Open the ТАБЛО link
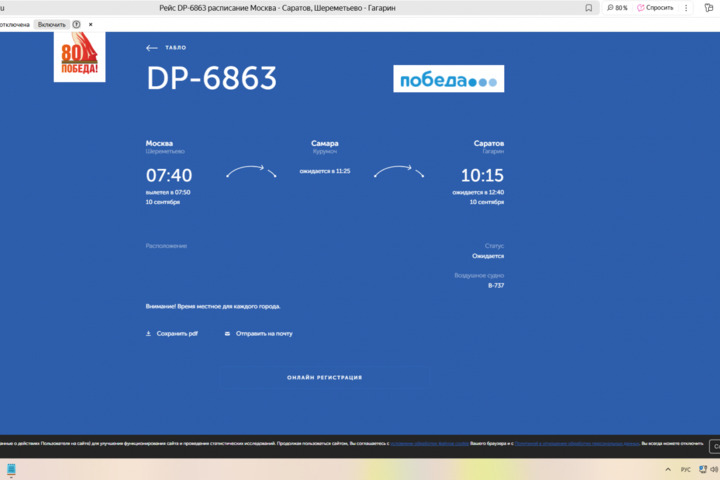Screen dimensions: 720x480 coord(175,48)
